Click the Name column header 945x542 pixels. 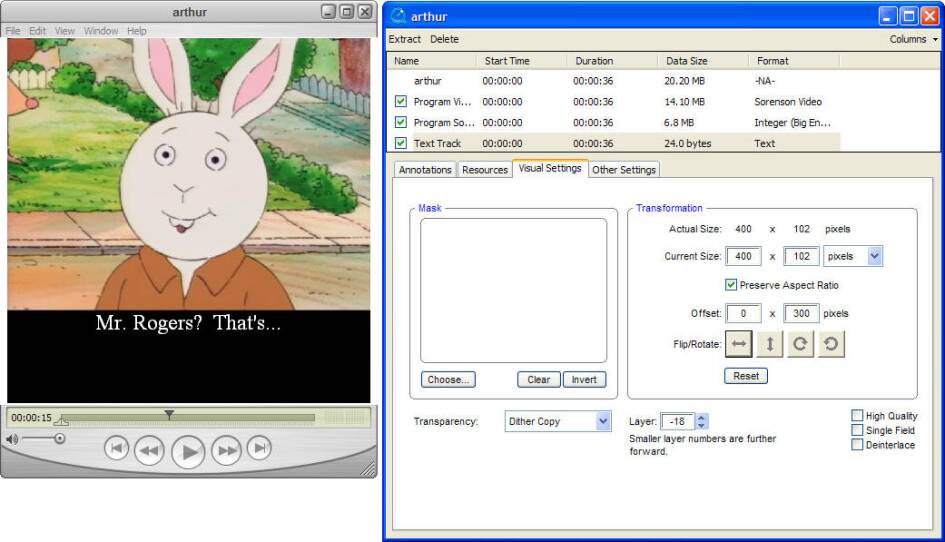(x=432, y=61)
